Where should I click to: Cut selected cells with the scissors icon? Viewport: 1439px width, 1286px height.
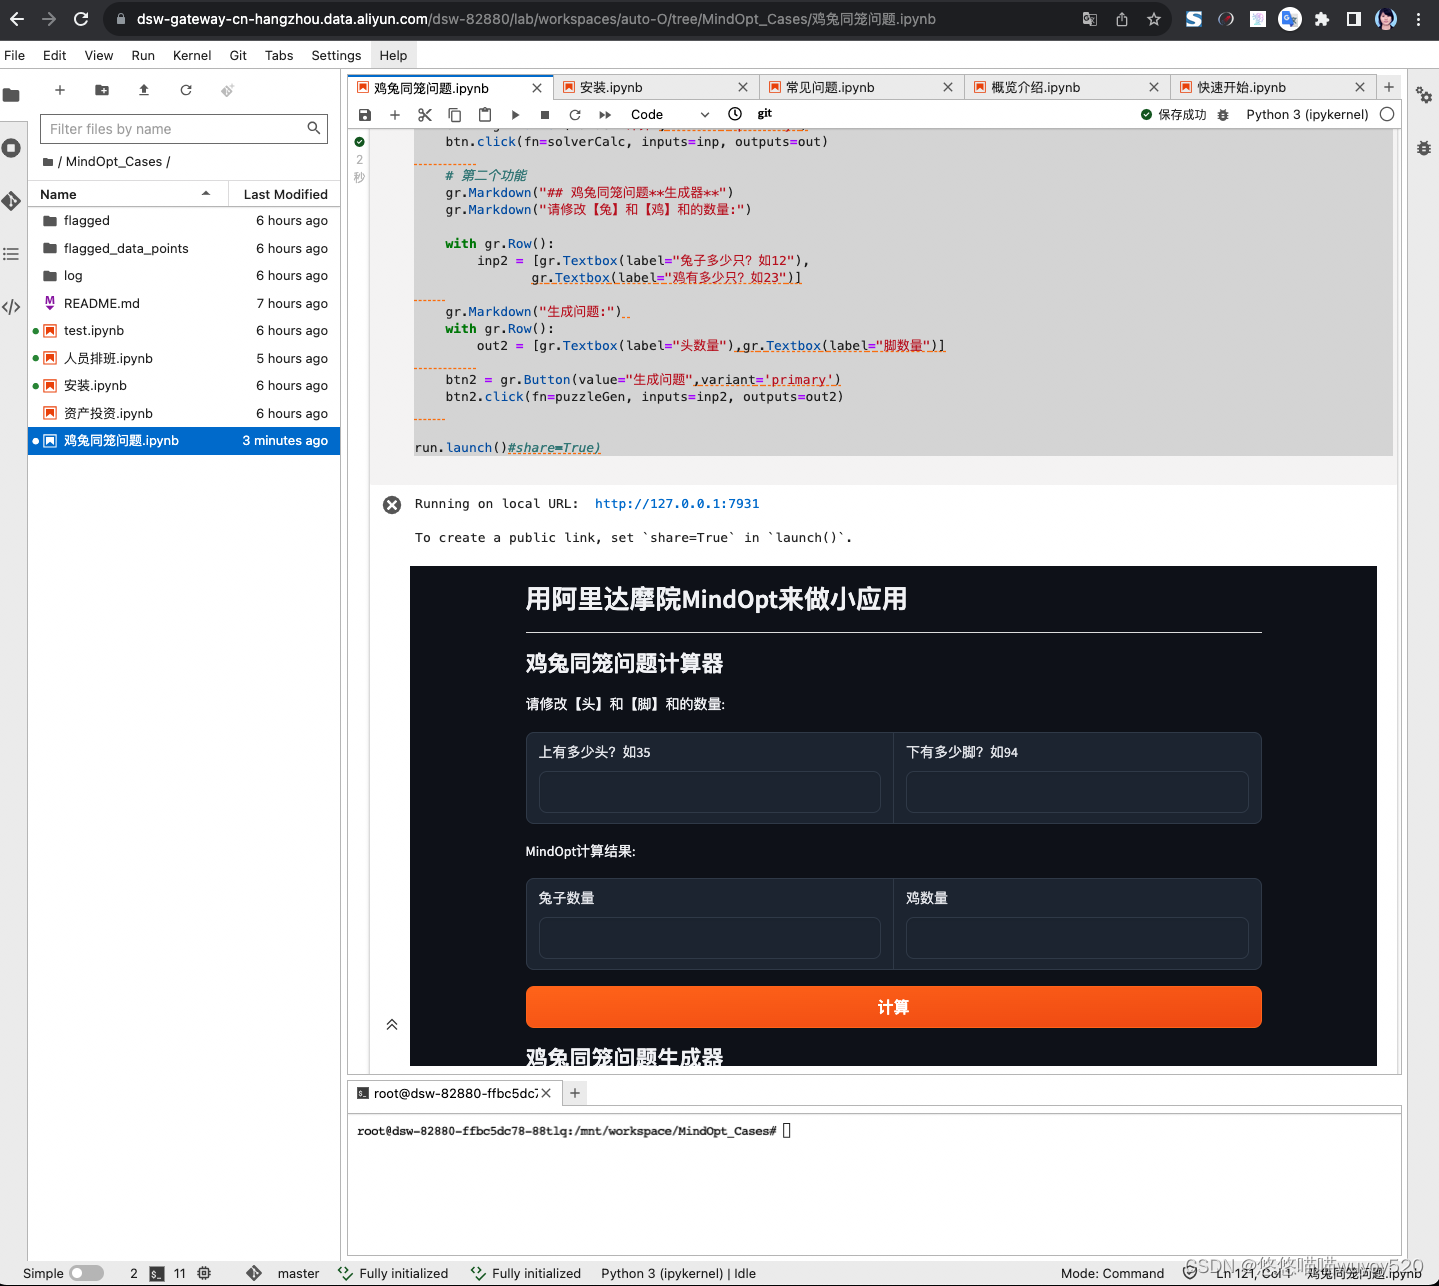425,115
